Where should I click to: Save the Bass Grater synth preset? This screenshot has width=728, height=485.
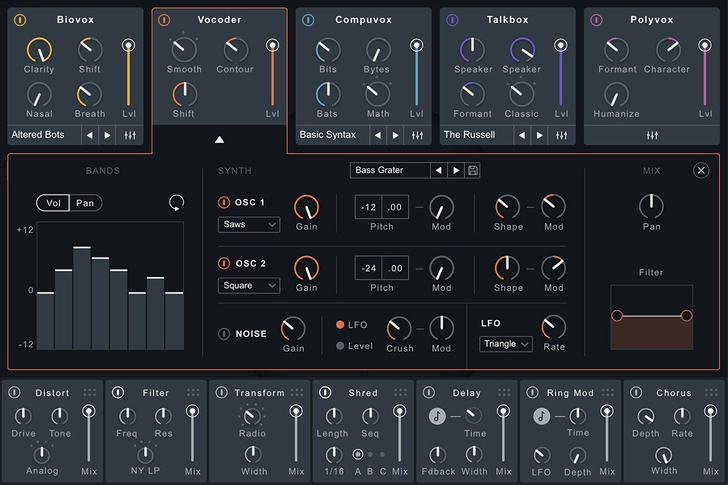pos(473,171)
